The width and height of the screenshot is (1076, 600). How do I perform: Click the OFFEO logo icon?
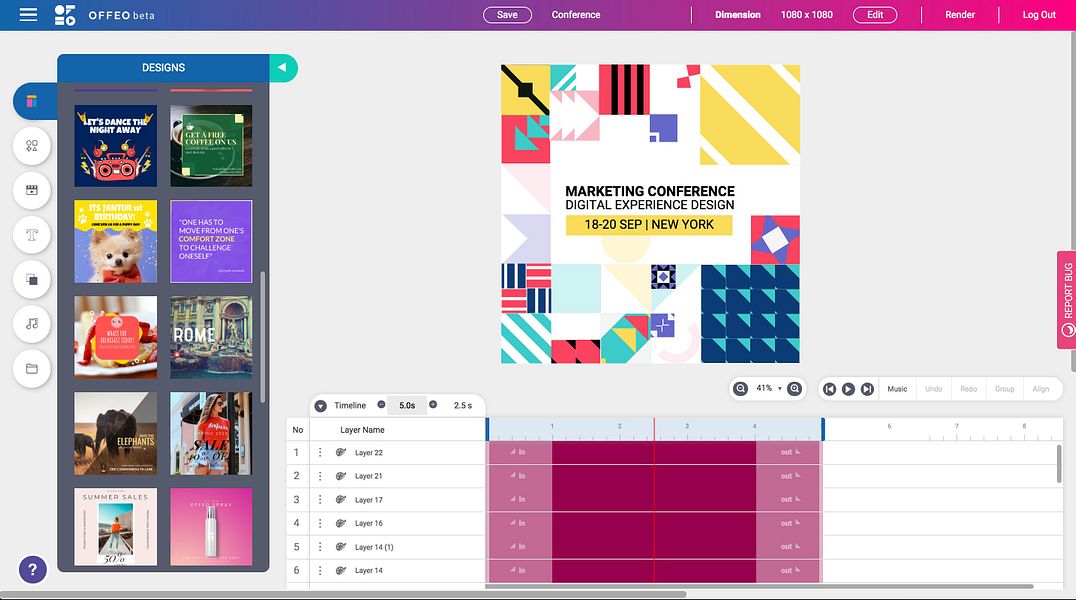[65, 15]
